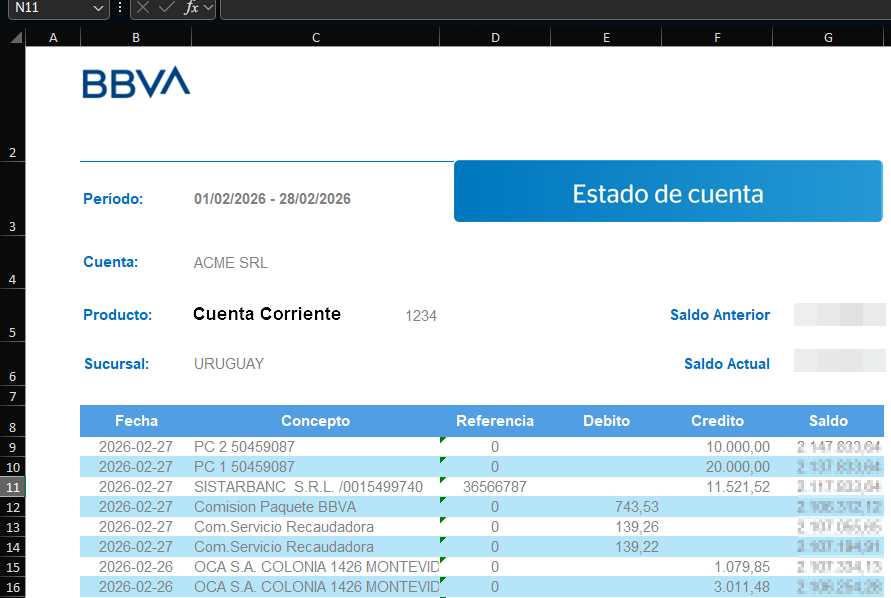Select column C header
Image resolution: width=891 pixels, height=598 pixels.
point(316,38)
